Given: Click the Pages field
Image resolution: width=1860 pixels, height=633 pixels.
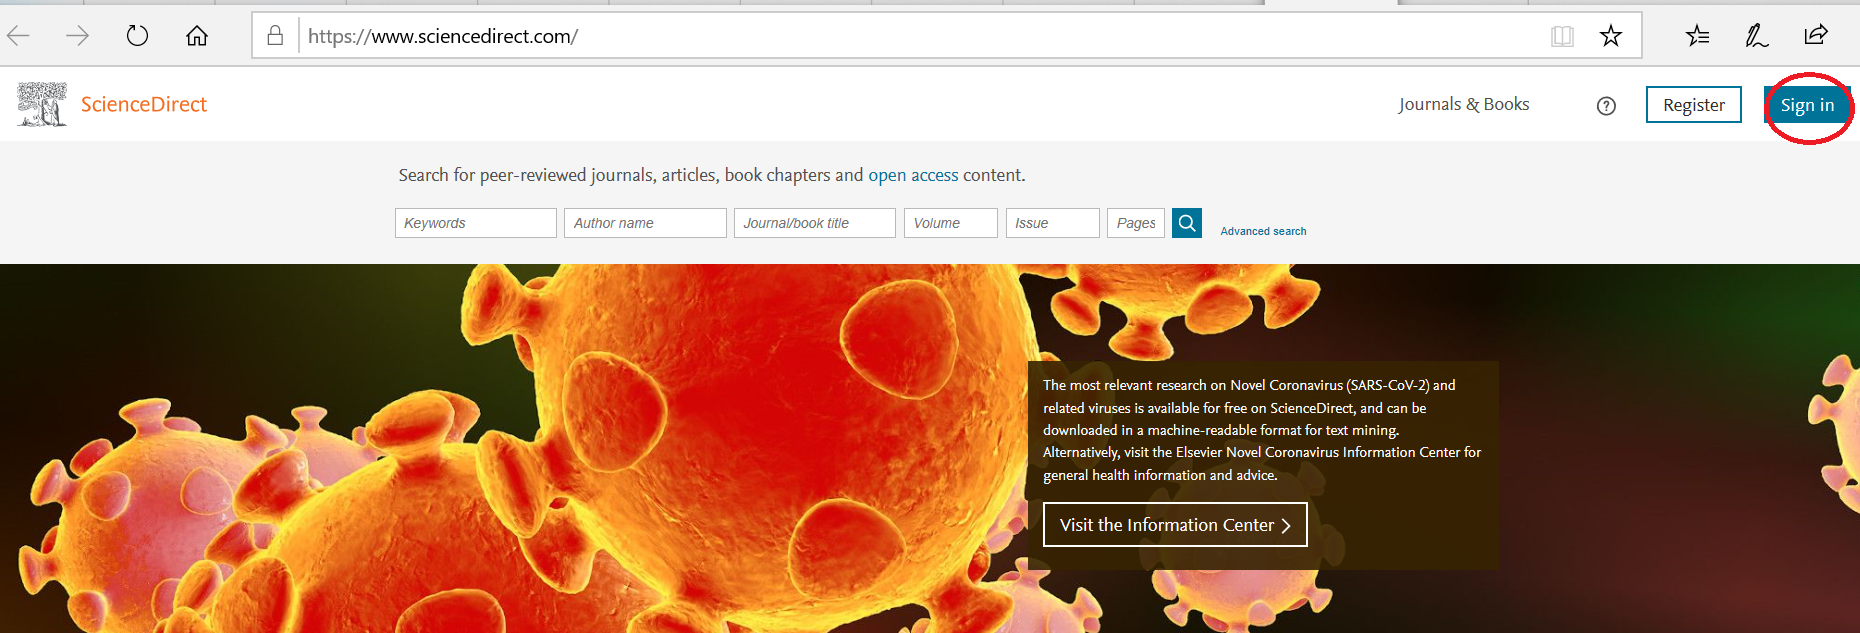Looking at the screenshot, I should pyautogui.click(x=1136, y=223).
